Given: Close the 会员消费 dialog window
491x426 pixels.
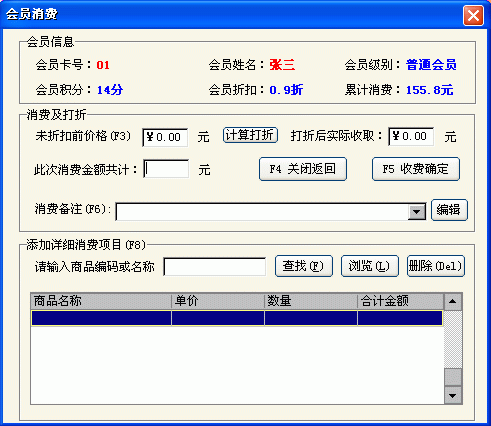Looking at the screenshot, I should pos(473,15).
